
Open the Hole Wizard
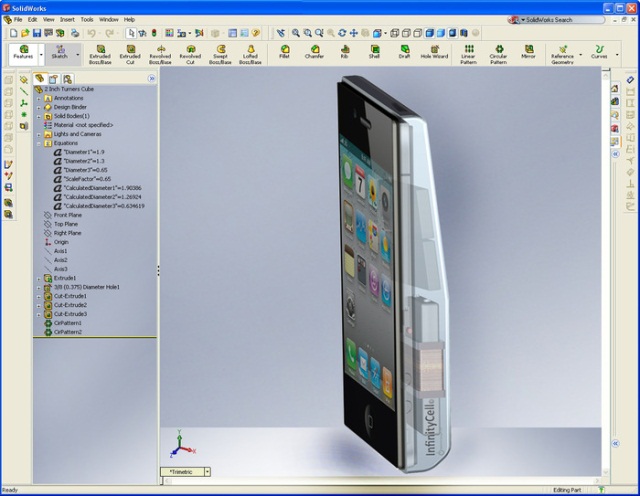coord(434,52)
